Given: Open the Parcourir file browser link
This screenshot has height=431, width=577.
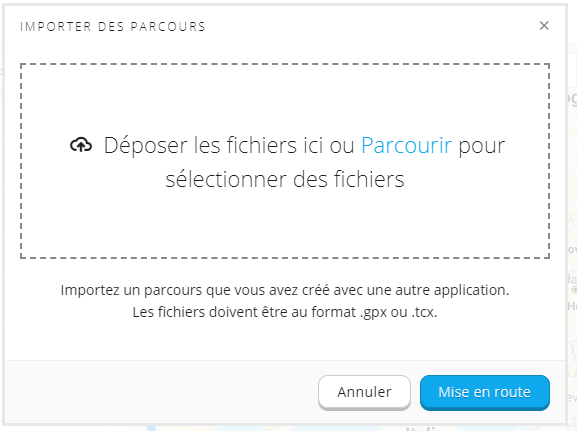Looking at the screenshot, I should 406,145.
